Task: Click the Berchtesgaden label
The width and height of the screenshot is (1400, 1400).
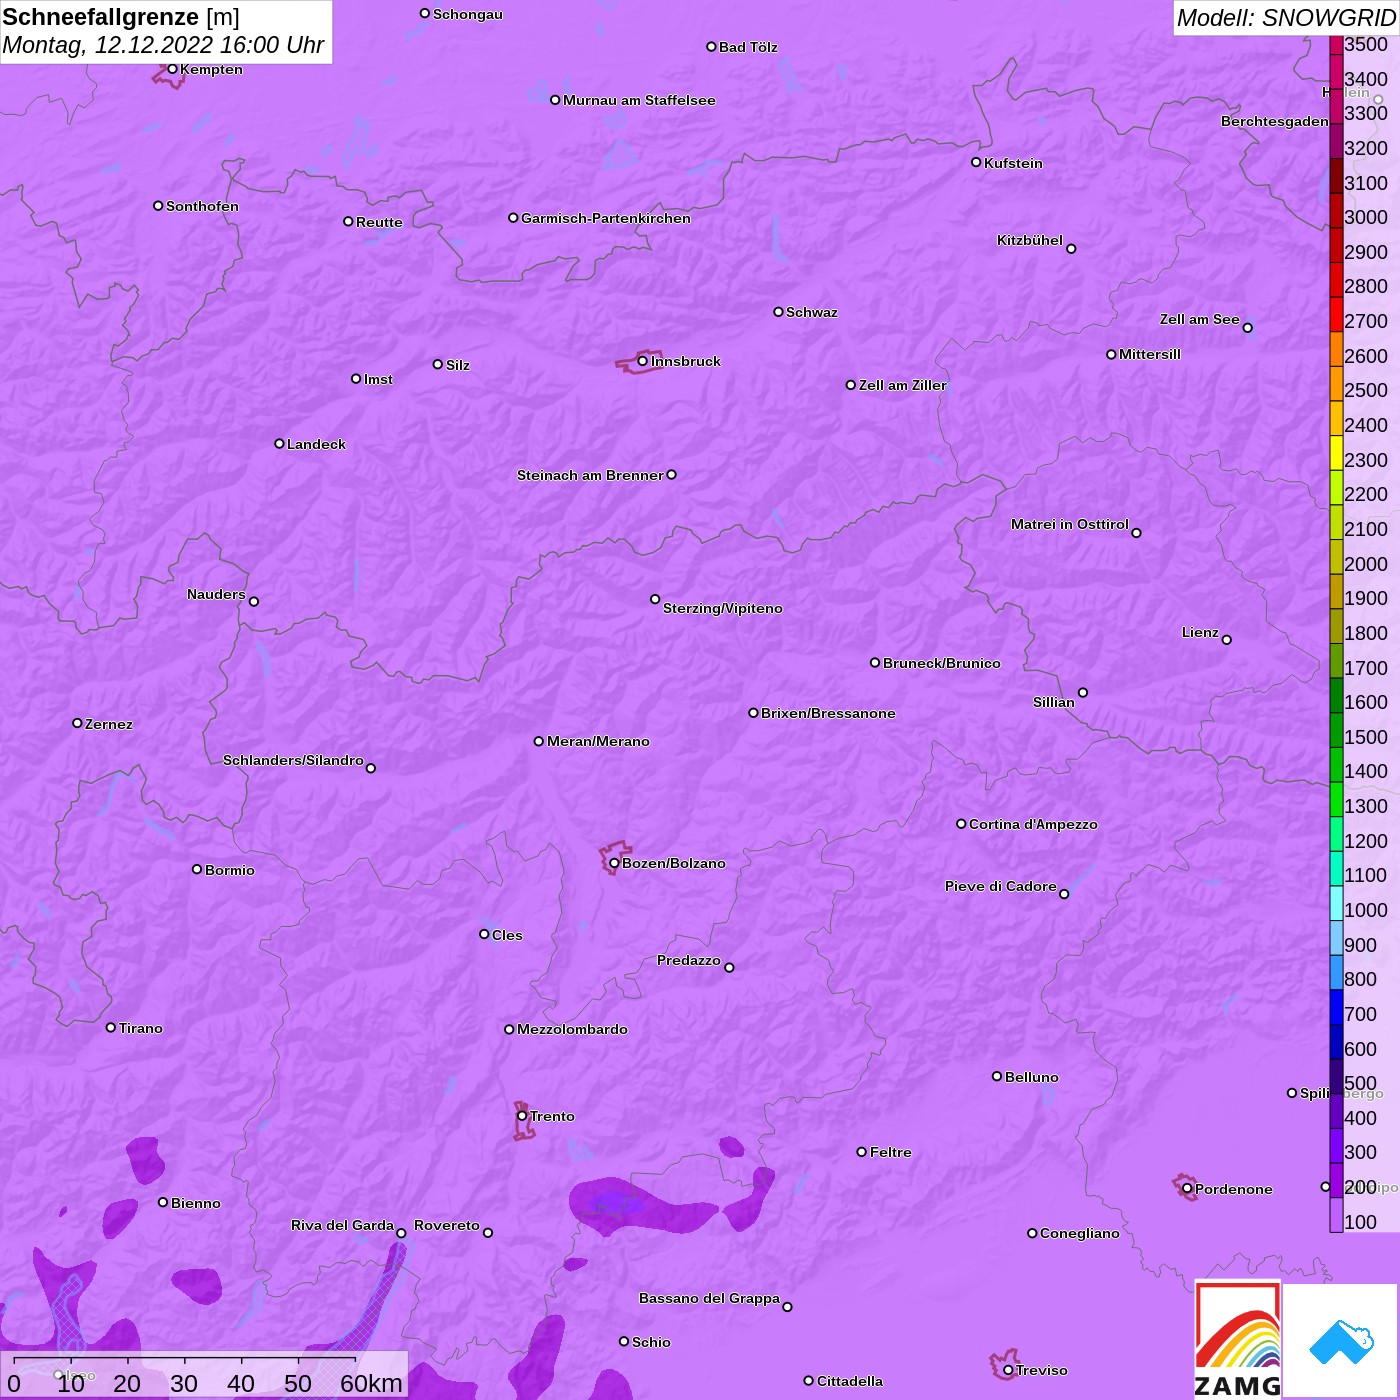Action: (x=1275, y=121)
